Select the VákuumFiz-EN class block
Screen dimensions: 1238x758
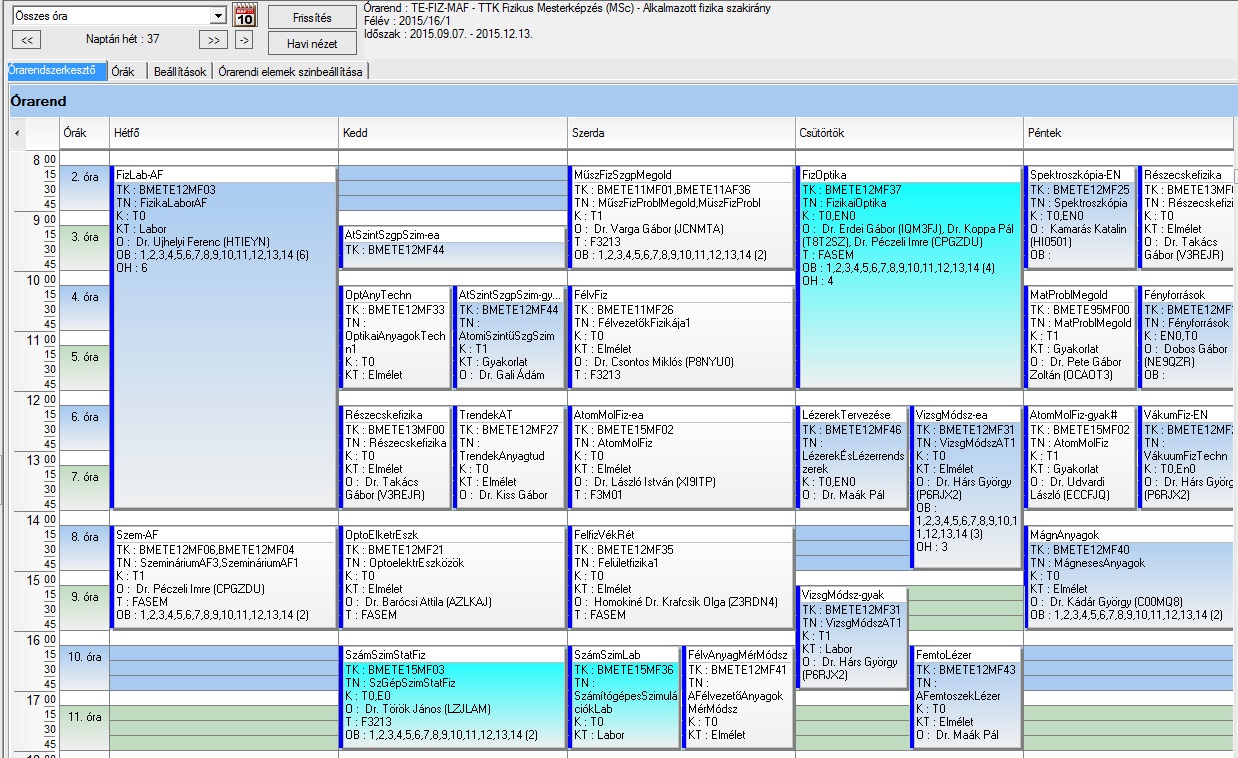click(x=1188, y=458)
